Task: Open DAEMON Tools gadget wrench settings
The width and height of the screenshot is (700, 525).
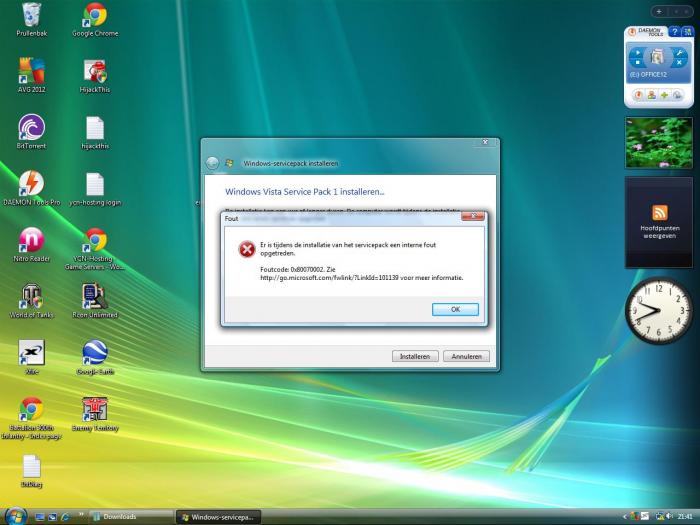Action: (679, 53)
